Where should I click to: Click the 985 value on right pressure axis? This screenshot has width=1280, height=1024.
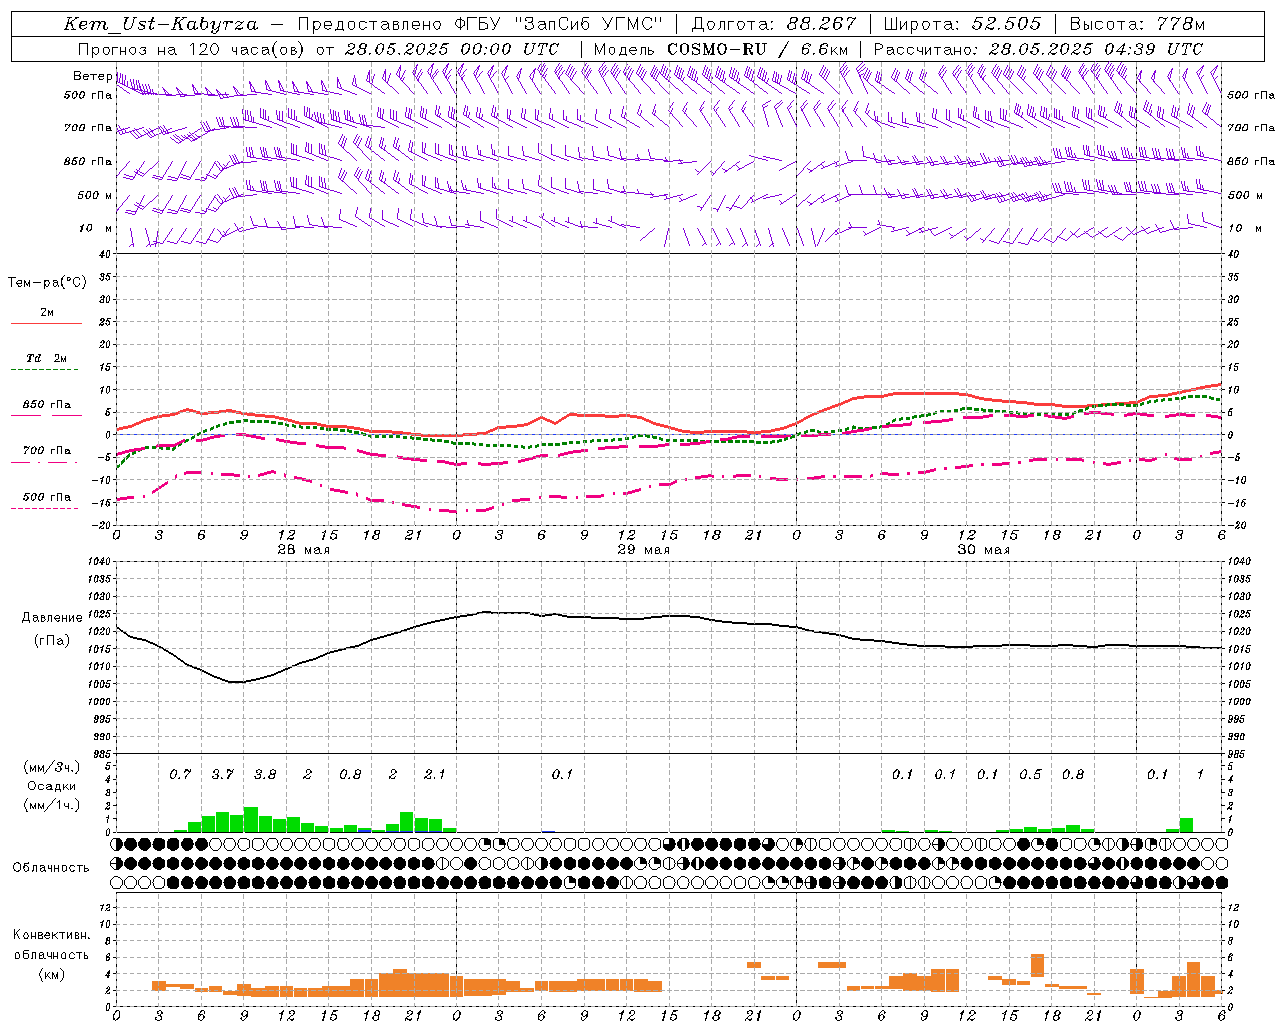(1238, 754)
